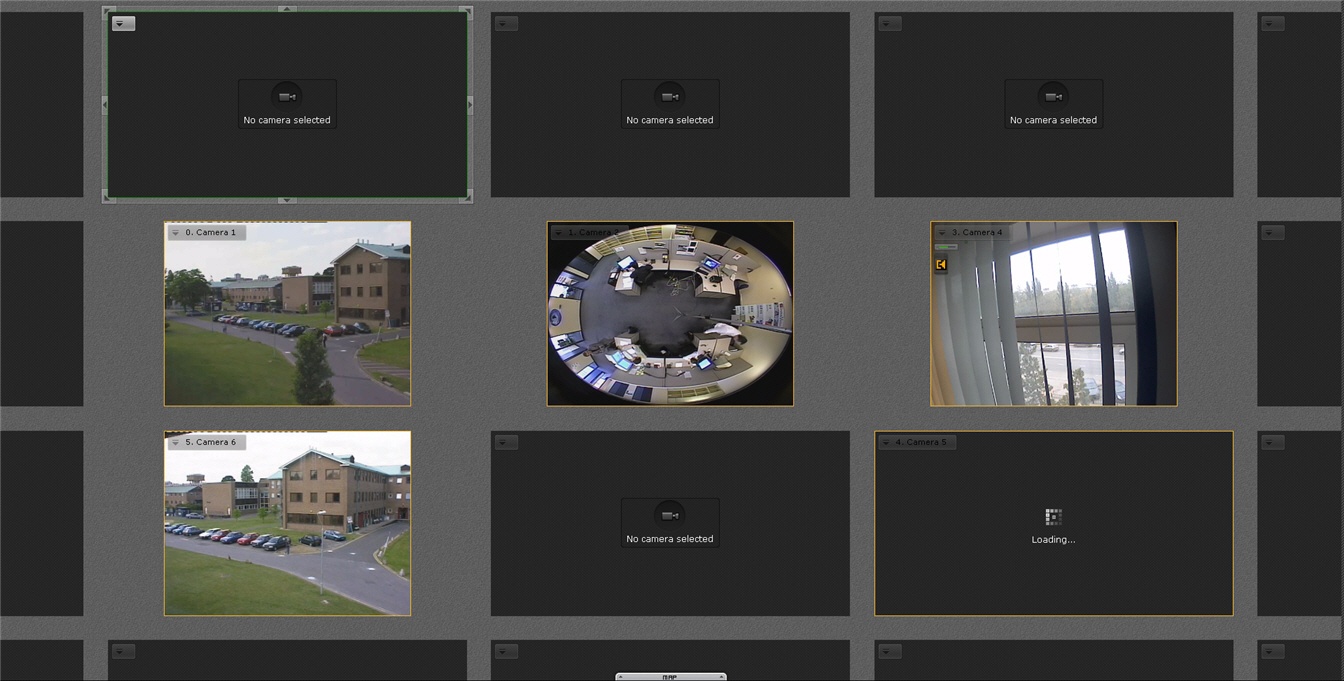Image resolution: width=1344 pixels, height=681 pixels.
Task: Expand the Camera 6 cell menu
Action: point(176,442)
